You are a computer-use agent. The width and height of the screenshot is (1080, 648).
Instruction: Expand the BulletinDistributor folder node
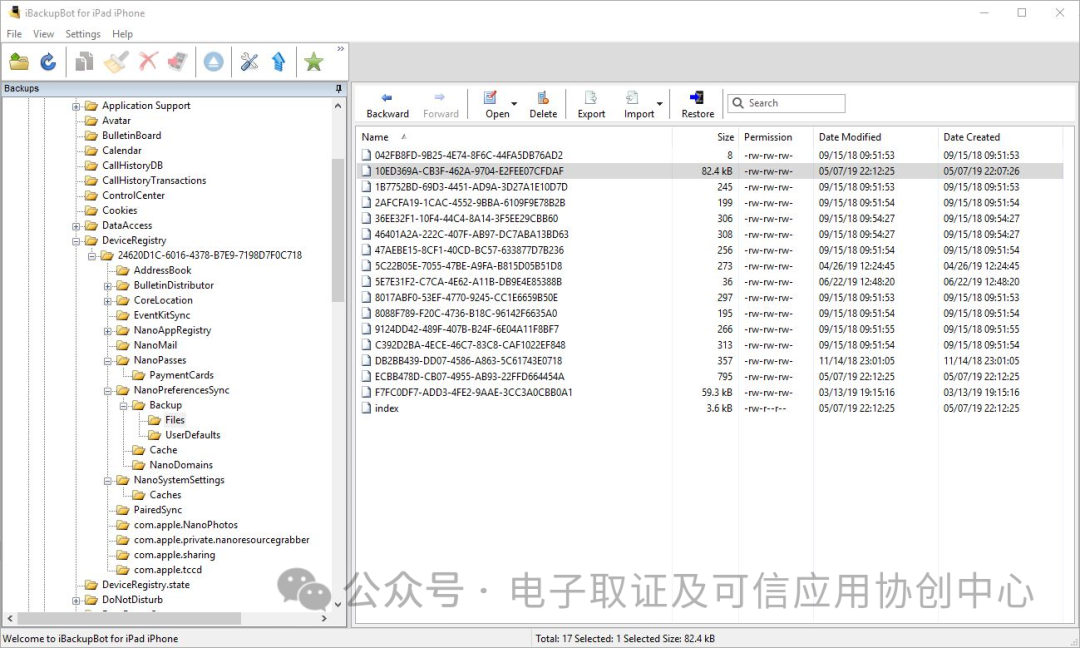click(x=107, y=286)
